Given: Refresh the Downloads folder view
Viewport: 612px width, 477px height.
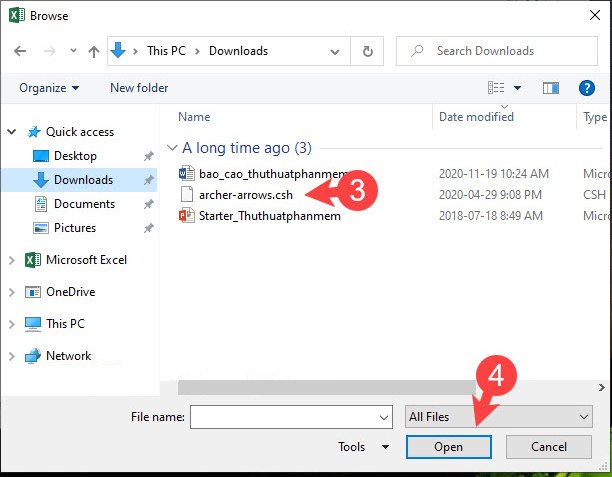Looking at the screenshot, I should [x=367, y=51].
